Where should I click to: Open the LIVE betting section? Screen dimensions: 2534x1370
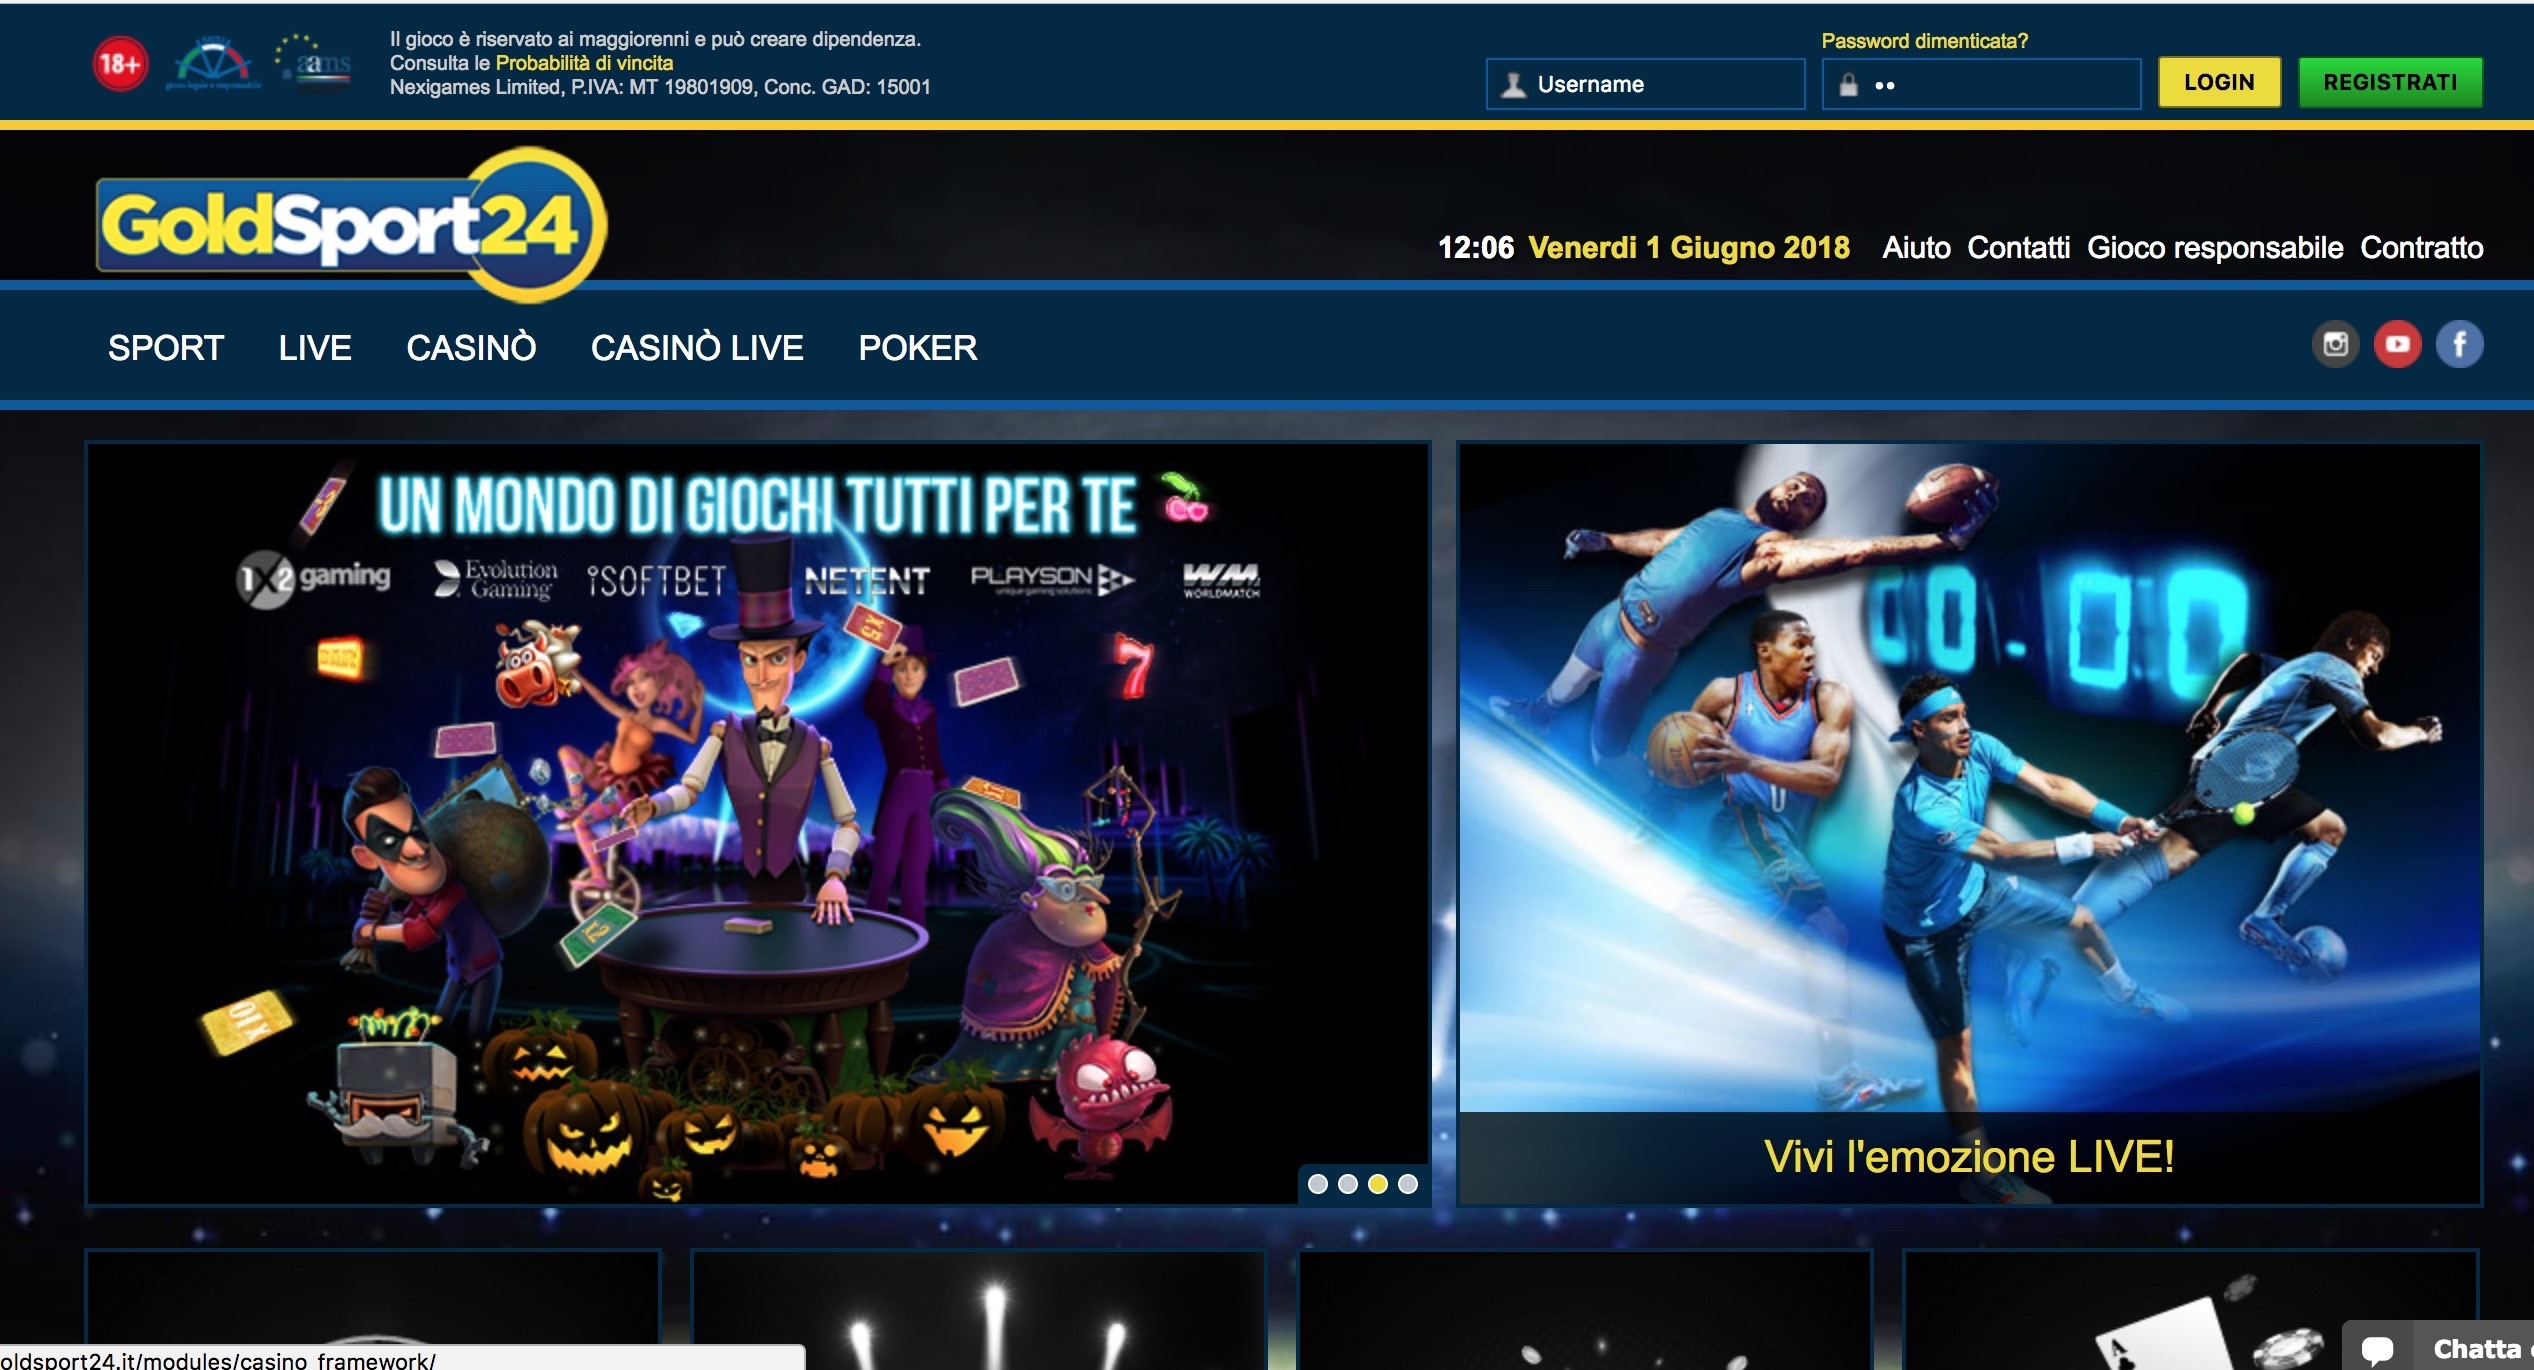tap(315, 348)
